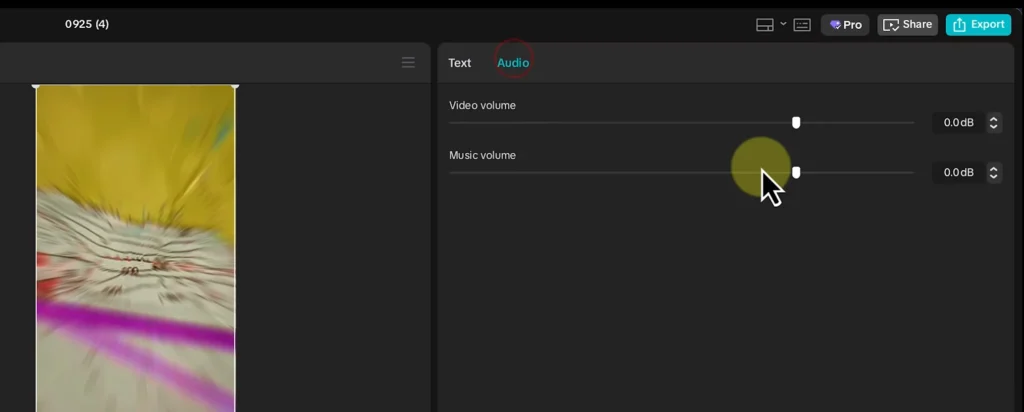Increase Video volume with up arrow
Screen dimensions: 1024x412
[x=994, y=118]
